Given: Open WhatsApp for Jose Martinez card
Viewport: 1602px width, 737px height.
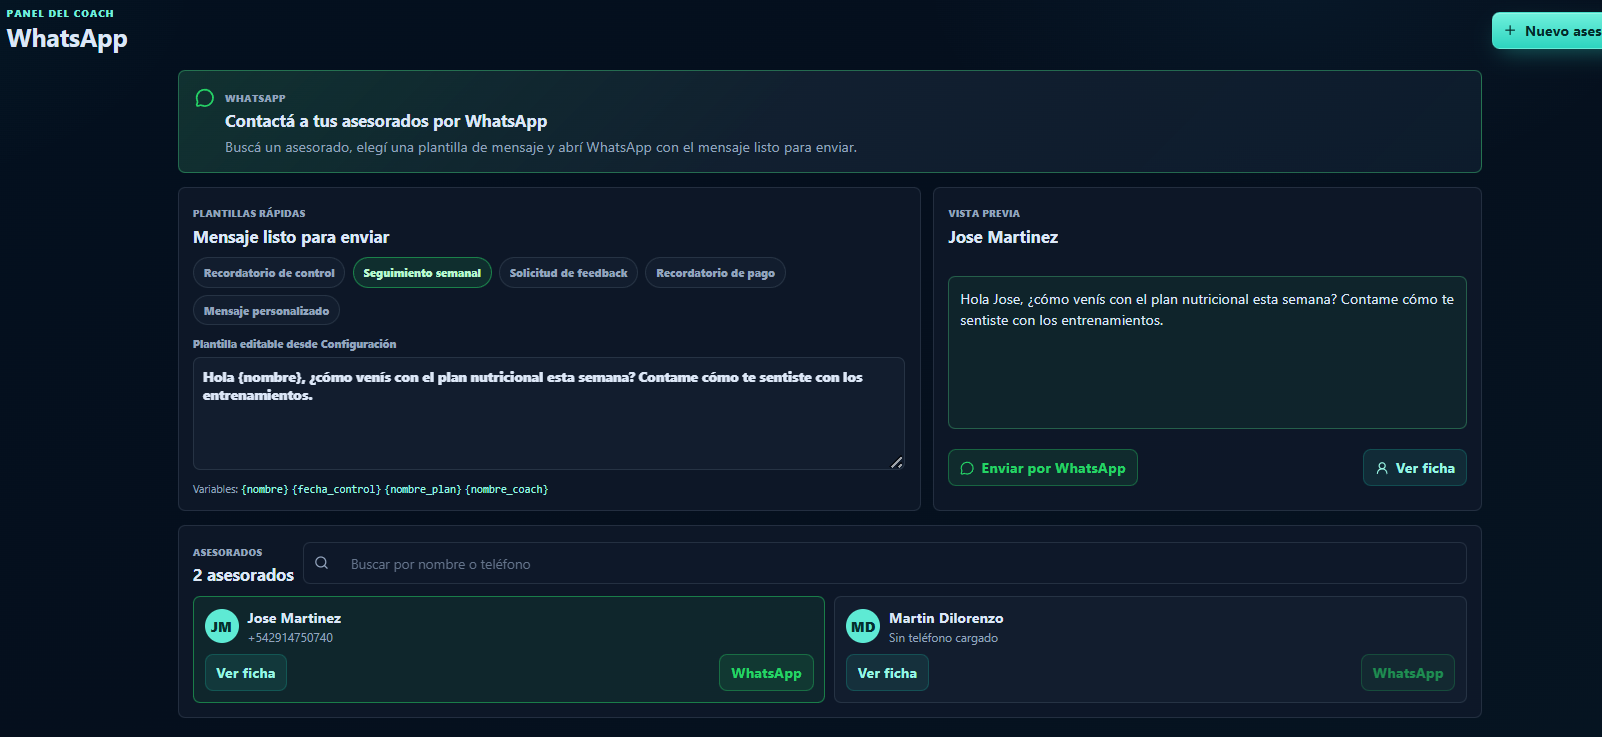Looking at the screenshot, I should (x=766, y=673).
